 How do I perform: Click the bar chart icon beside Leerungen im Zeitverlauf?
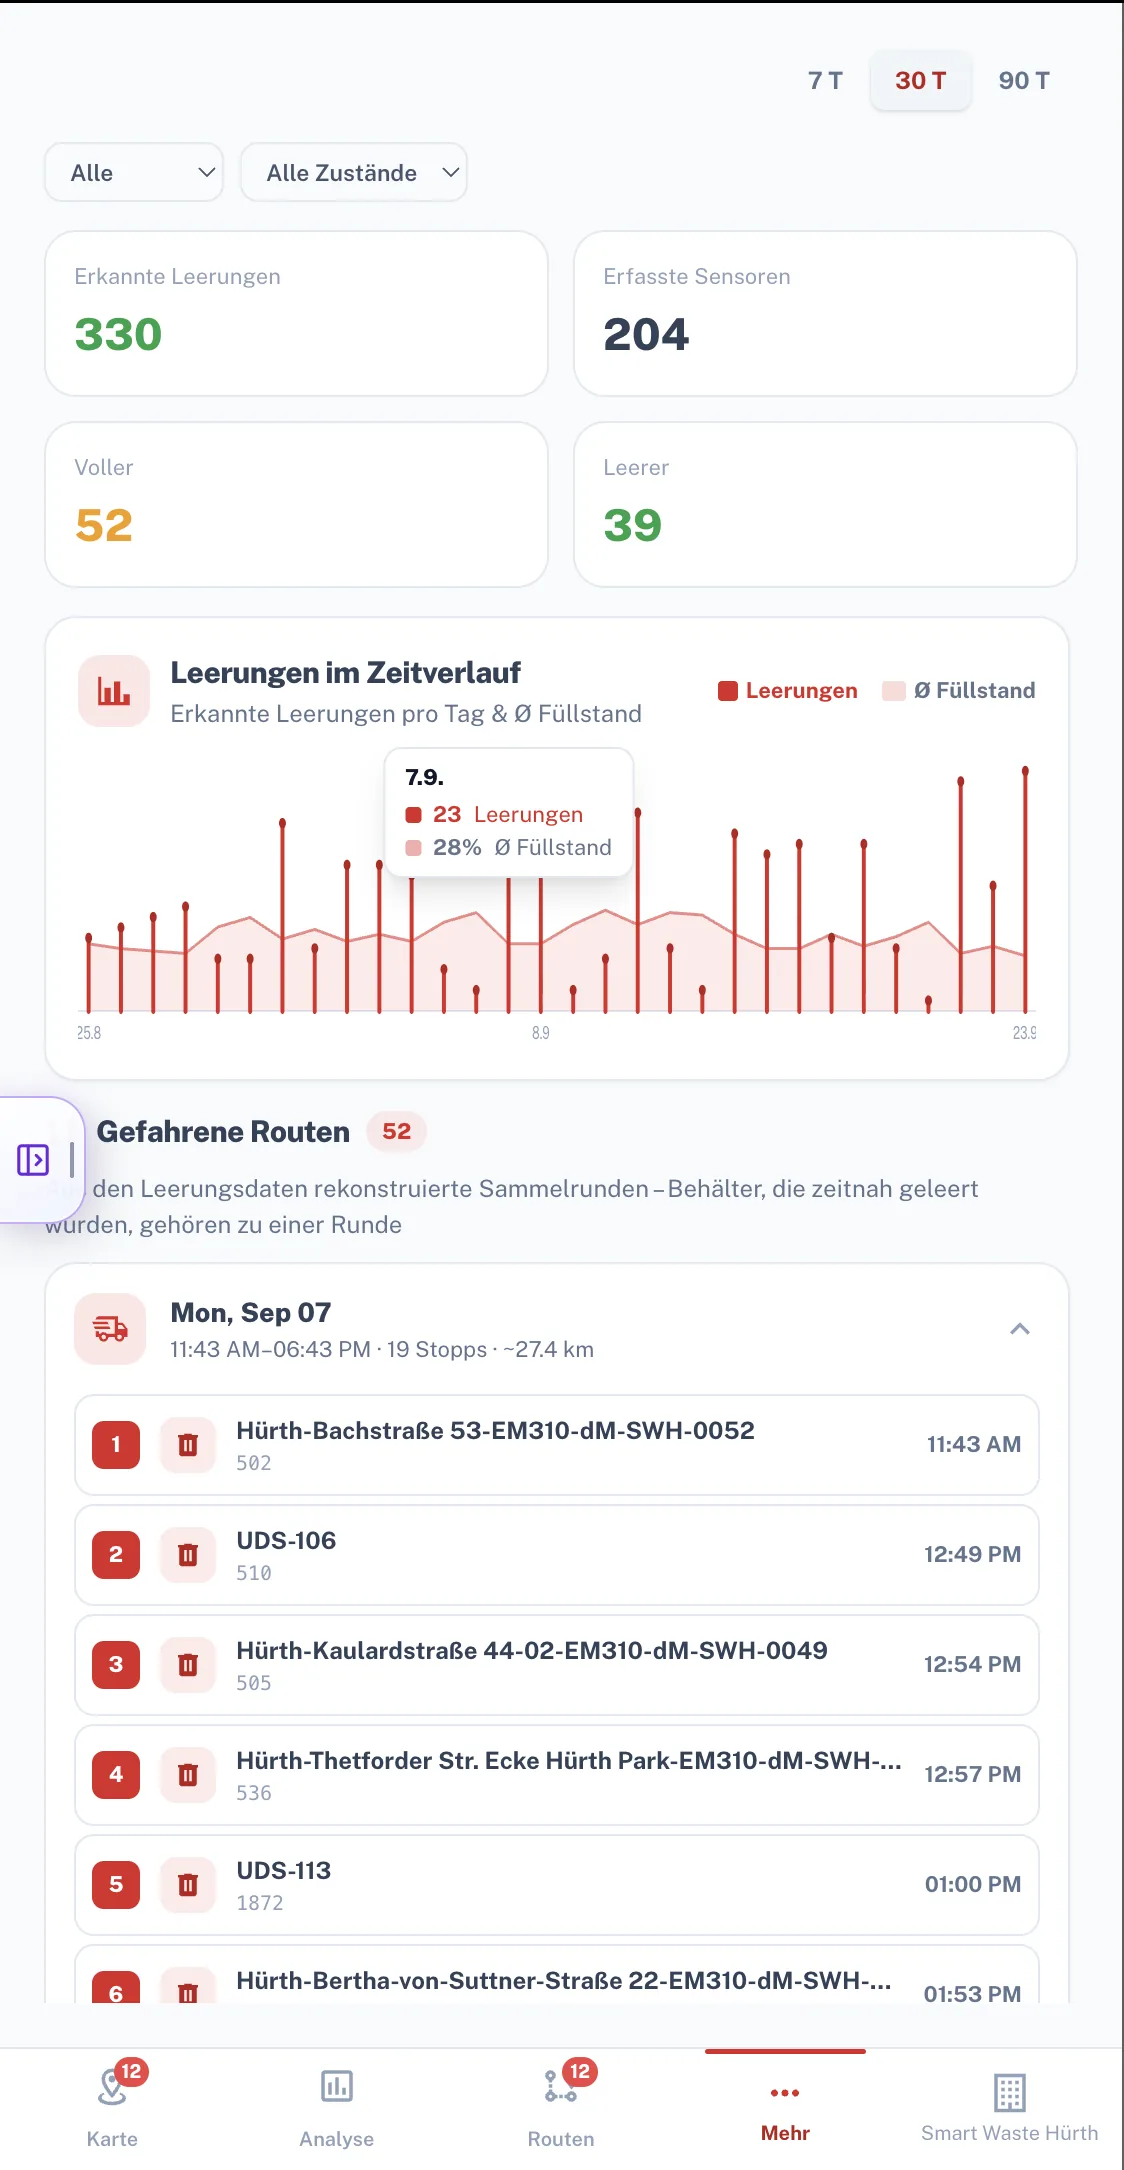[x=114, y=691]
